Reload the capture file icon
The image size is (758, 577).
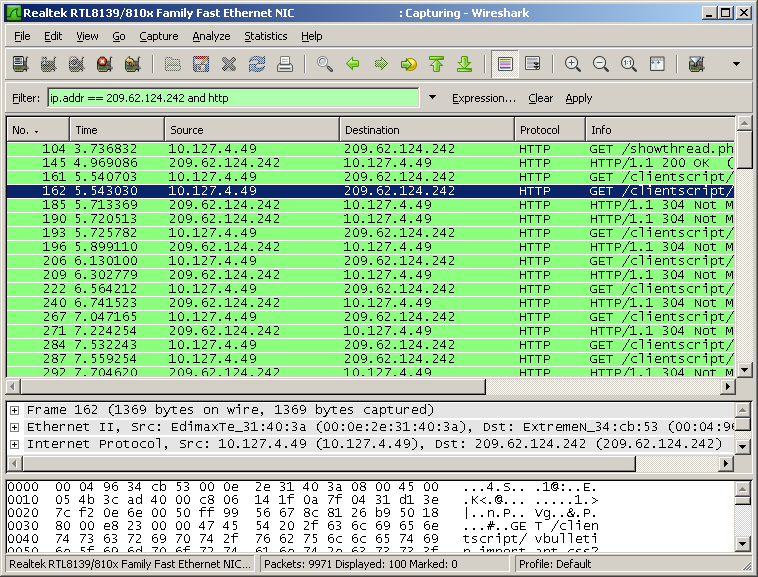257,64
